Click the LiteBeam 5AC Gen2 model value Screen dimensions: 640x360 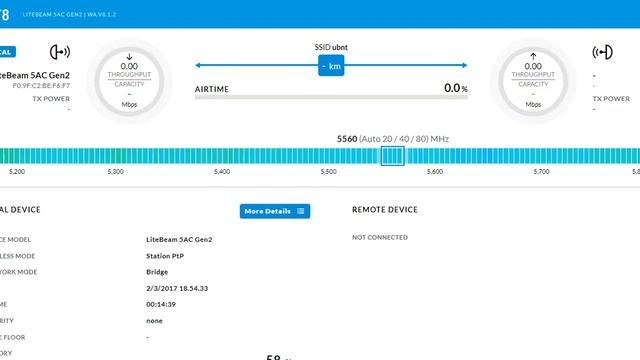pos(179,240)
